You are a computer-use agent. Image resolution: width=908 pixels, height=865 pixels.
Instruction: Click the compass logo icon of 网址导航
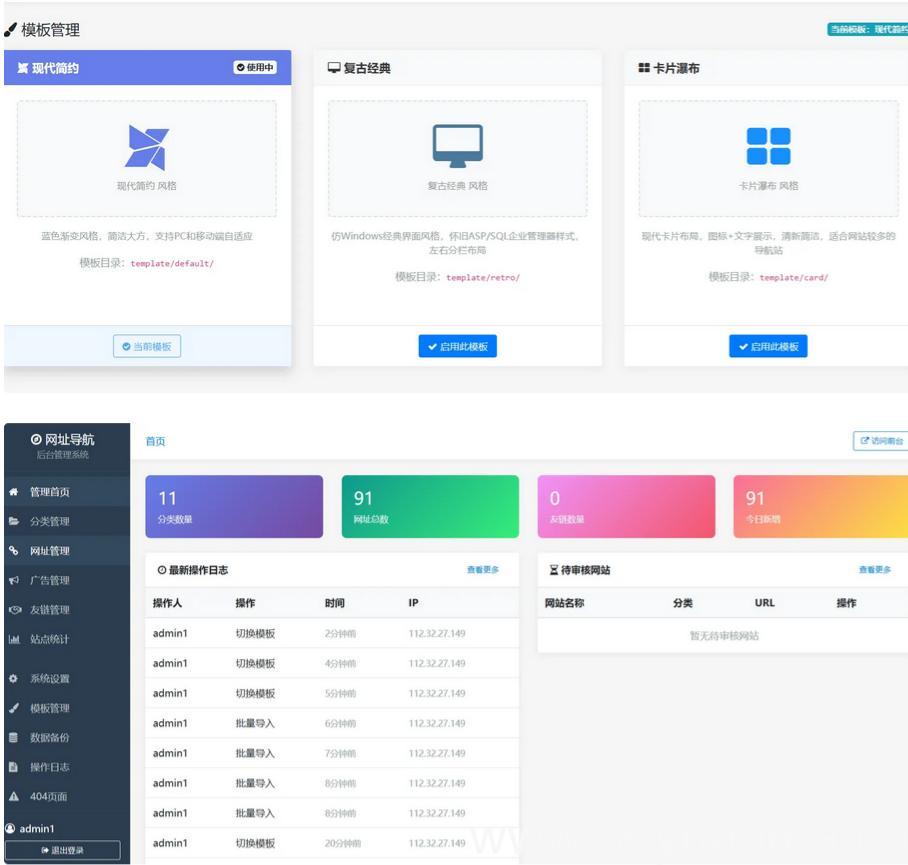coord(36,439)
